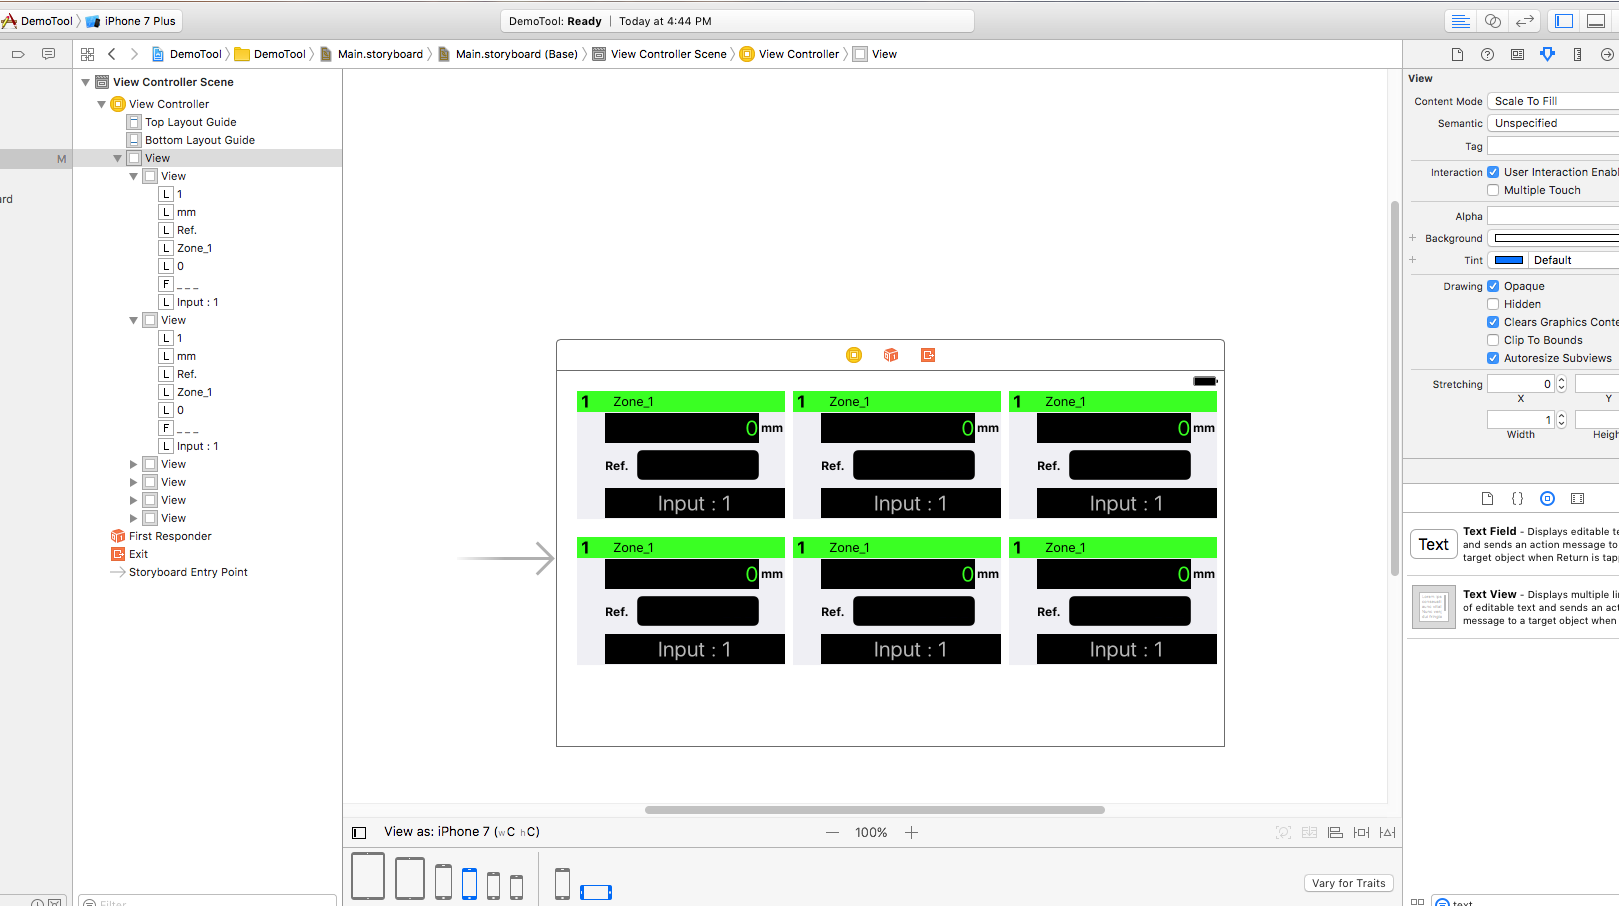Viewport: 1619px width, 906px height.
Task: Toggle User Interaction Enabled checkbox
Action: [1493, 172]
